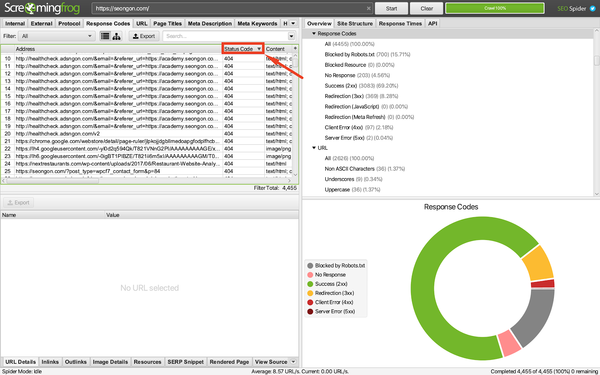
Task: Click the horizontal scrollbar under results table
Action: point(52,181)
